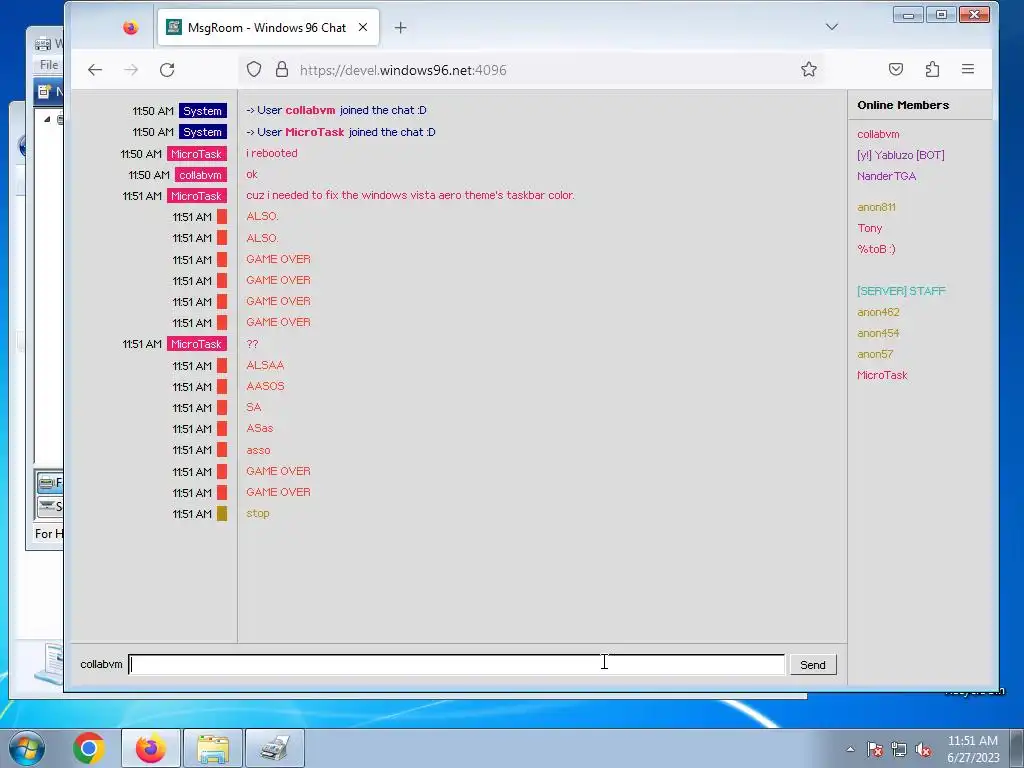
Task: Open the network tray icon
Action: pyautogui.click(x=899, y=749)
